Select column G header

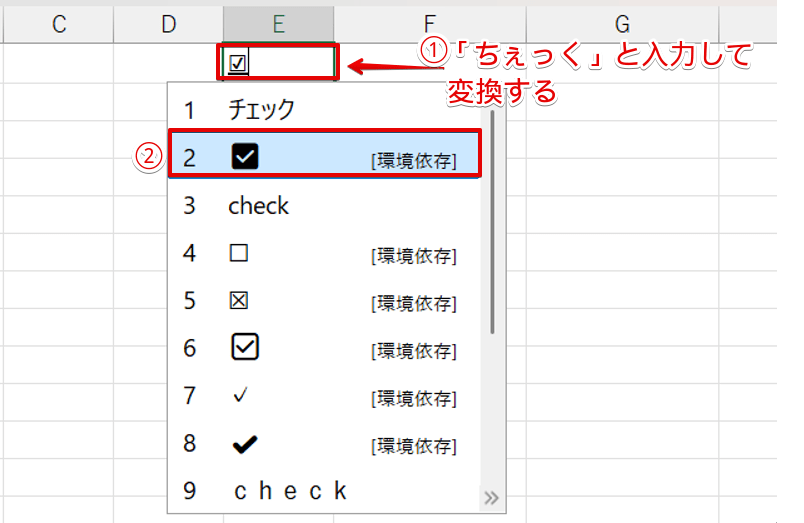622,24
